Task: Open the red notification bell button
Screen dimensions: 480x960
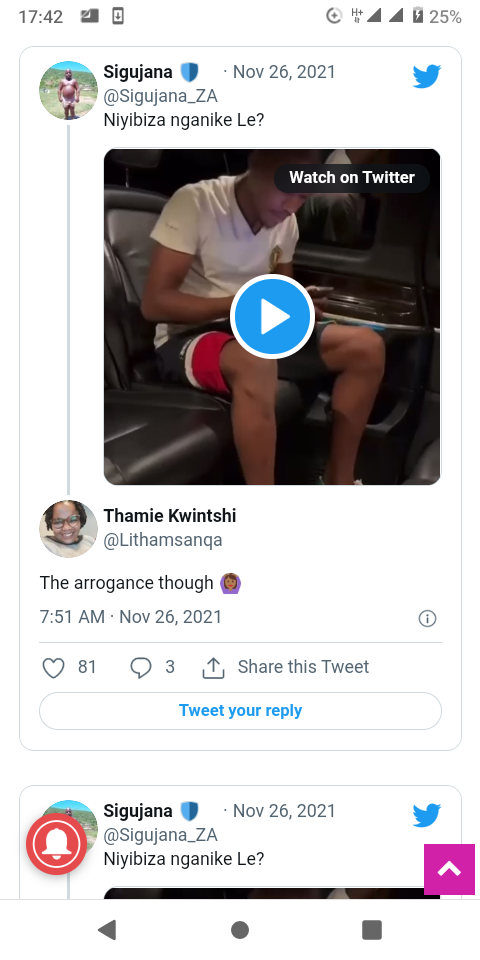Action: (x=56, y=844)
